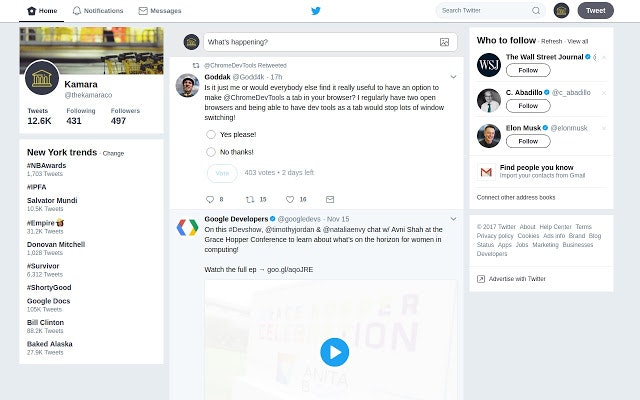Click the Tweets count 12.6K

(39, 121)
